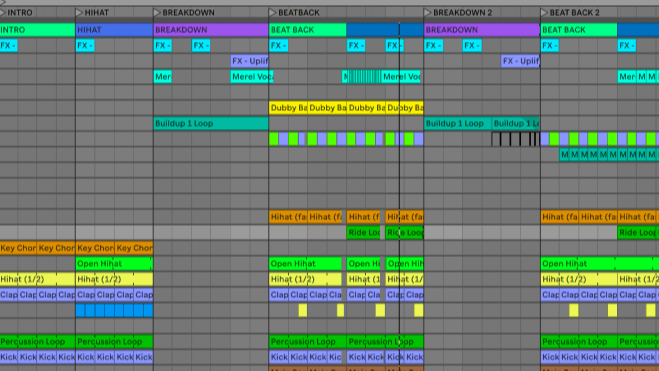Click the BEAT BACK 2 locator triangle
This screenshot has width=659, height=371.
tap(545, 13)
